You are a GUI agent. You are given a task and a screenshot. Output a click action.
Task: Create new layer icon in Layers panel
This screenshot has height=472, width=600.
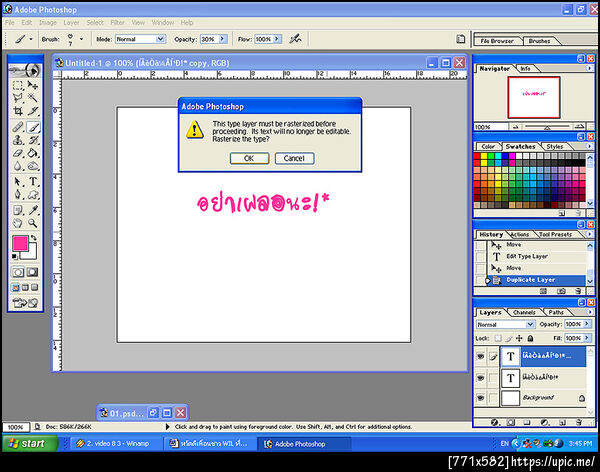[x=562, y=422]
